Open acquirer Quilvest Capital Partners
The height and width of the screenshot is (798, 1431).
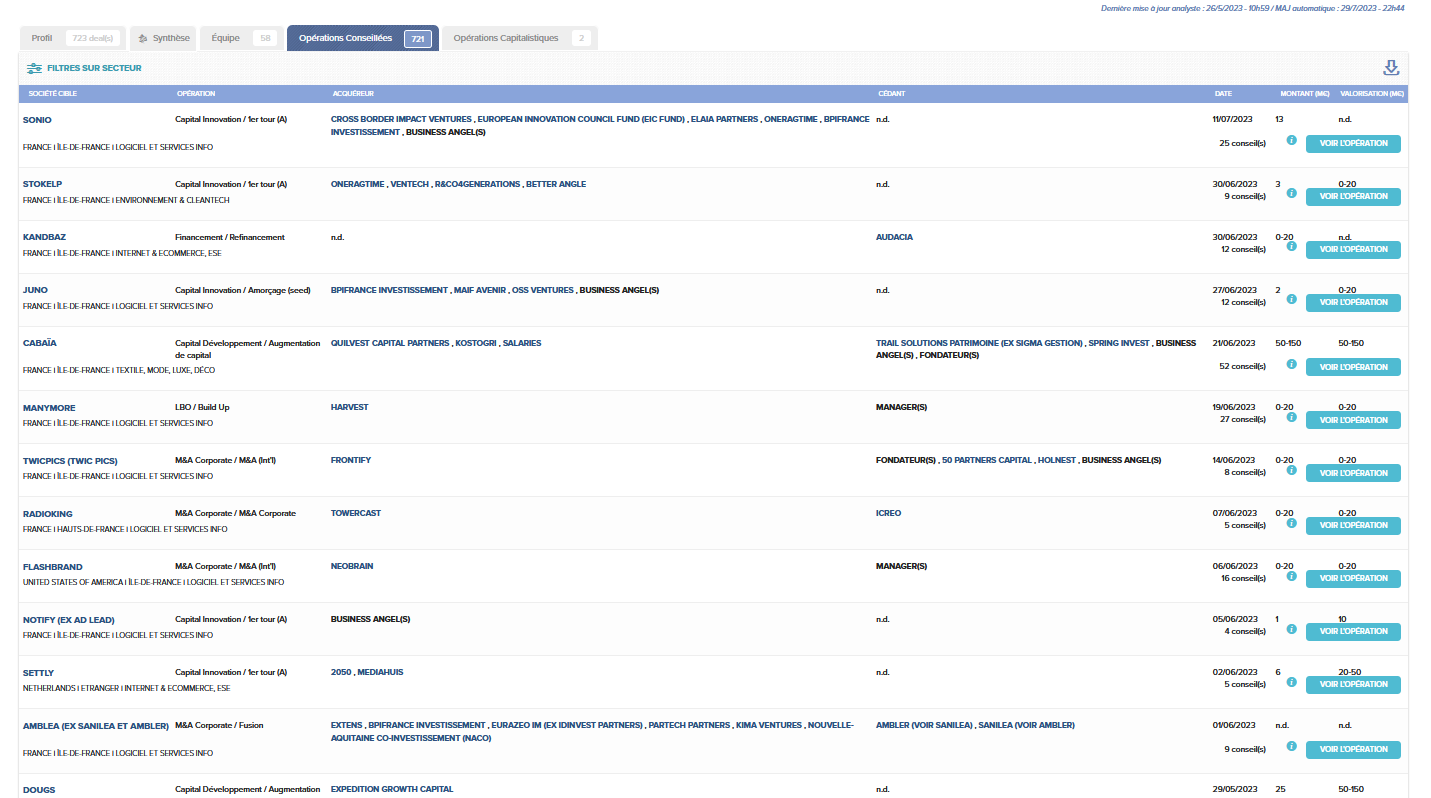point(389,343)
